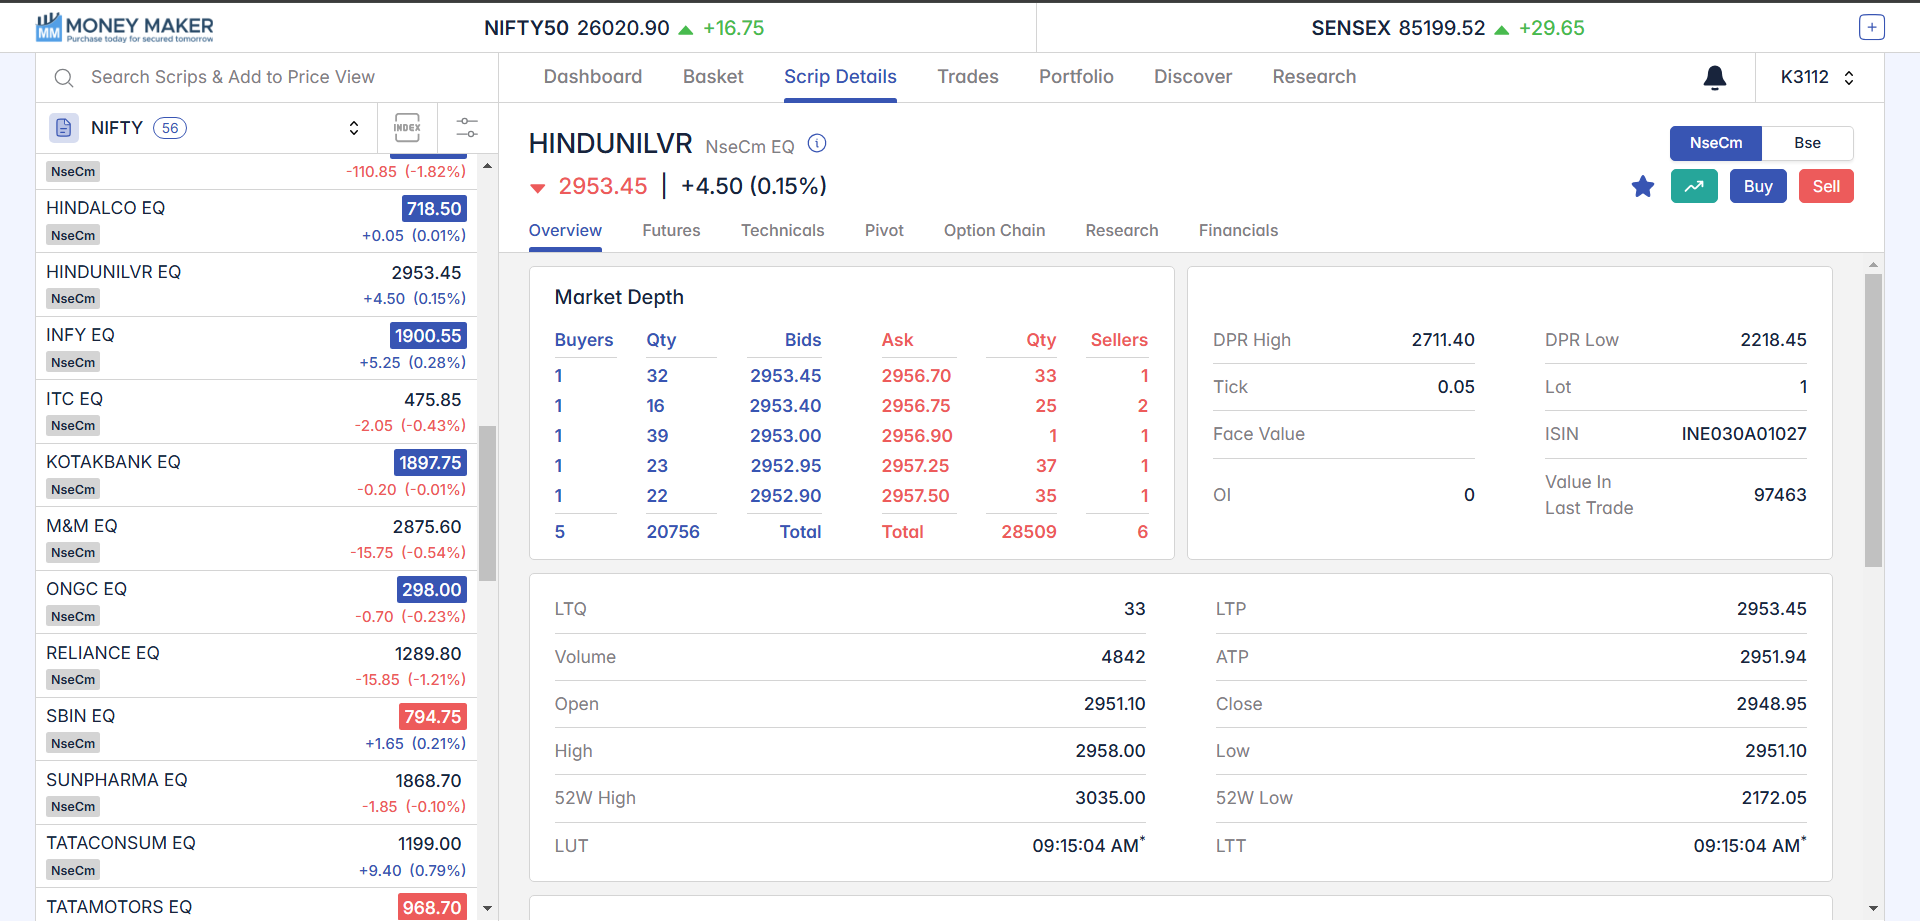Select HINDUNILVR EQ in watchlist
Screen dimensions: 1920x921
[256, 285]
